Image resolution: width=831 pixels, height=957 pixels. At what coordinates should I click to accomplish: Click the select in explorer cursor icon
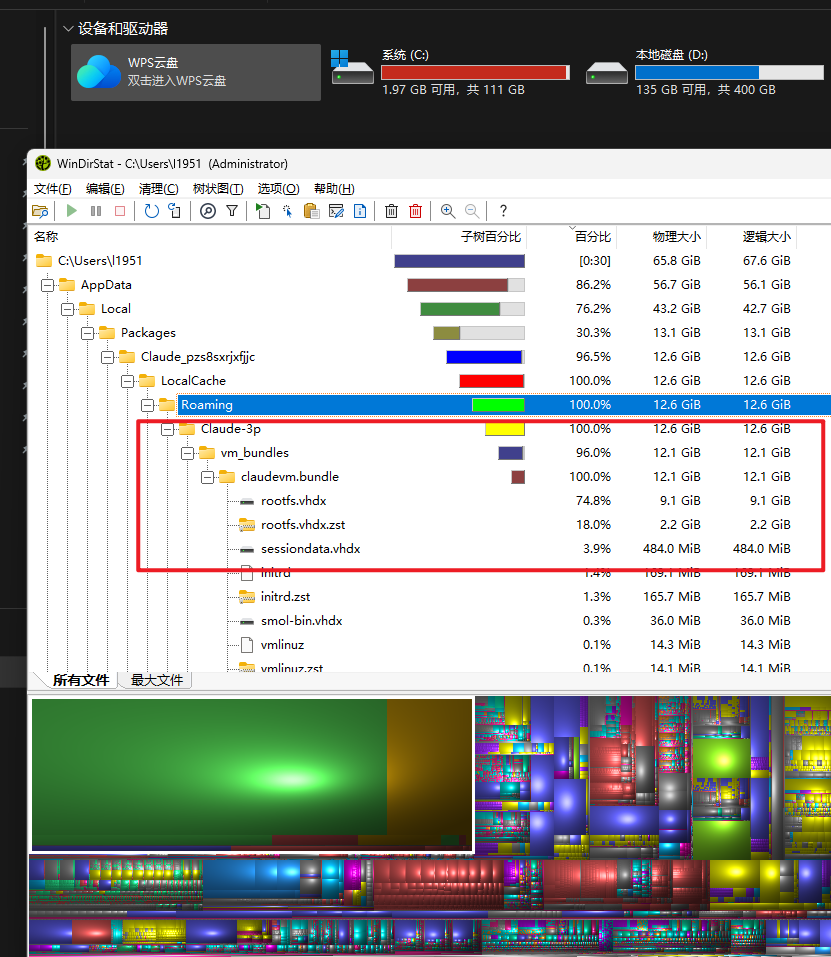point(287,211)
